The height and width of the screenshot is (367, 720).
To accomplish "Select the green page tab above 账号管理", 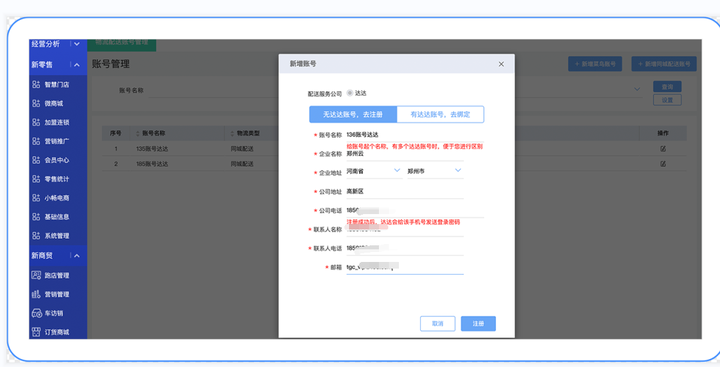I will 122,44.
